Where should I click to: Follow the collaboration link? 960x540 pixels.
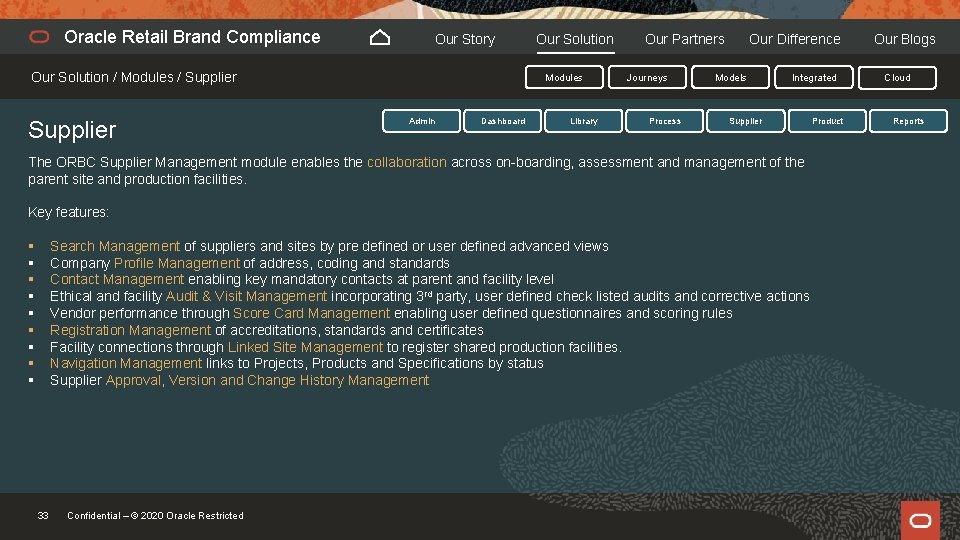pyautogui.click(x=407, y=162)
